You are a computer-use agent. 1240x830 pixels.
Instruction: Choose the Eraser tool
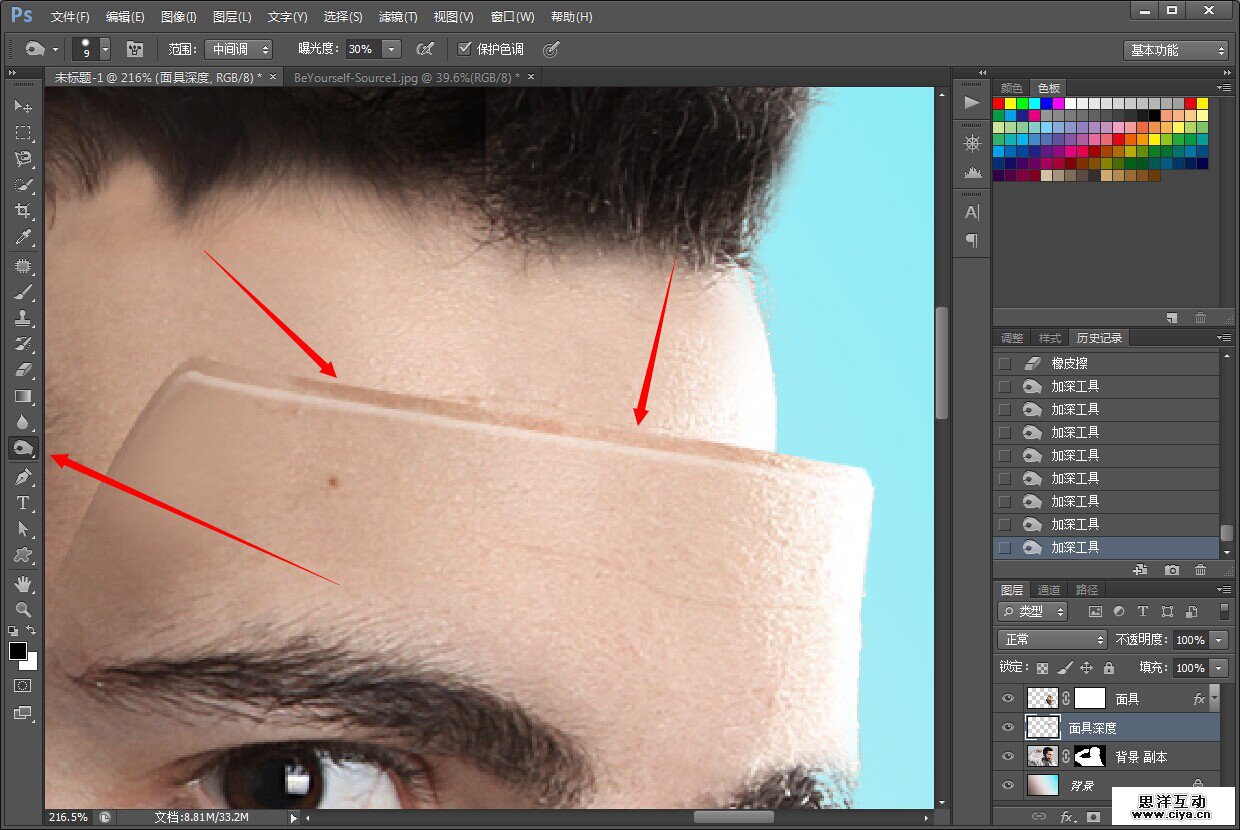click(x=23, y=370)
